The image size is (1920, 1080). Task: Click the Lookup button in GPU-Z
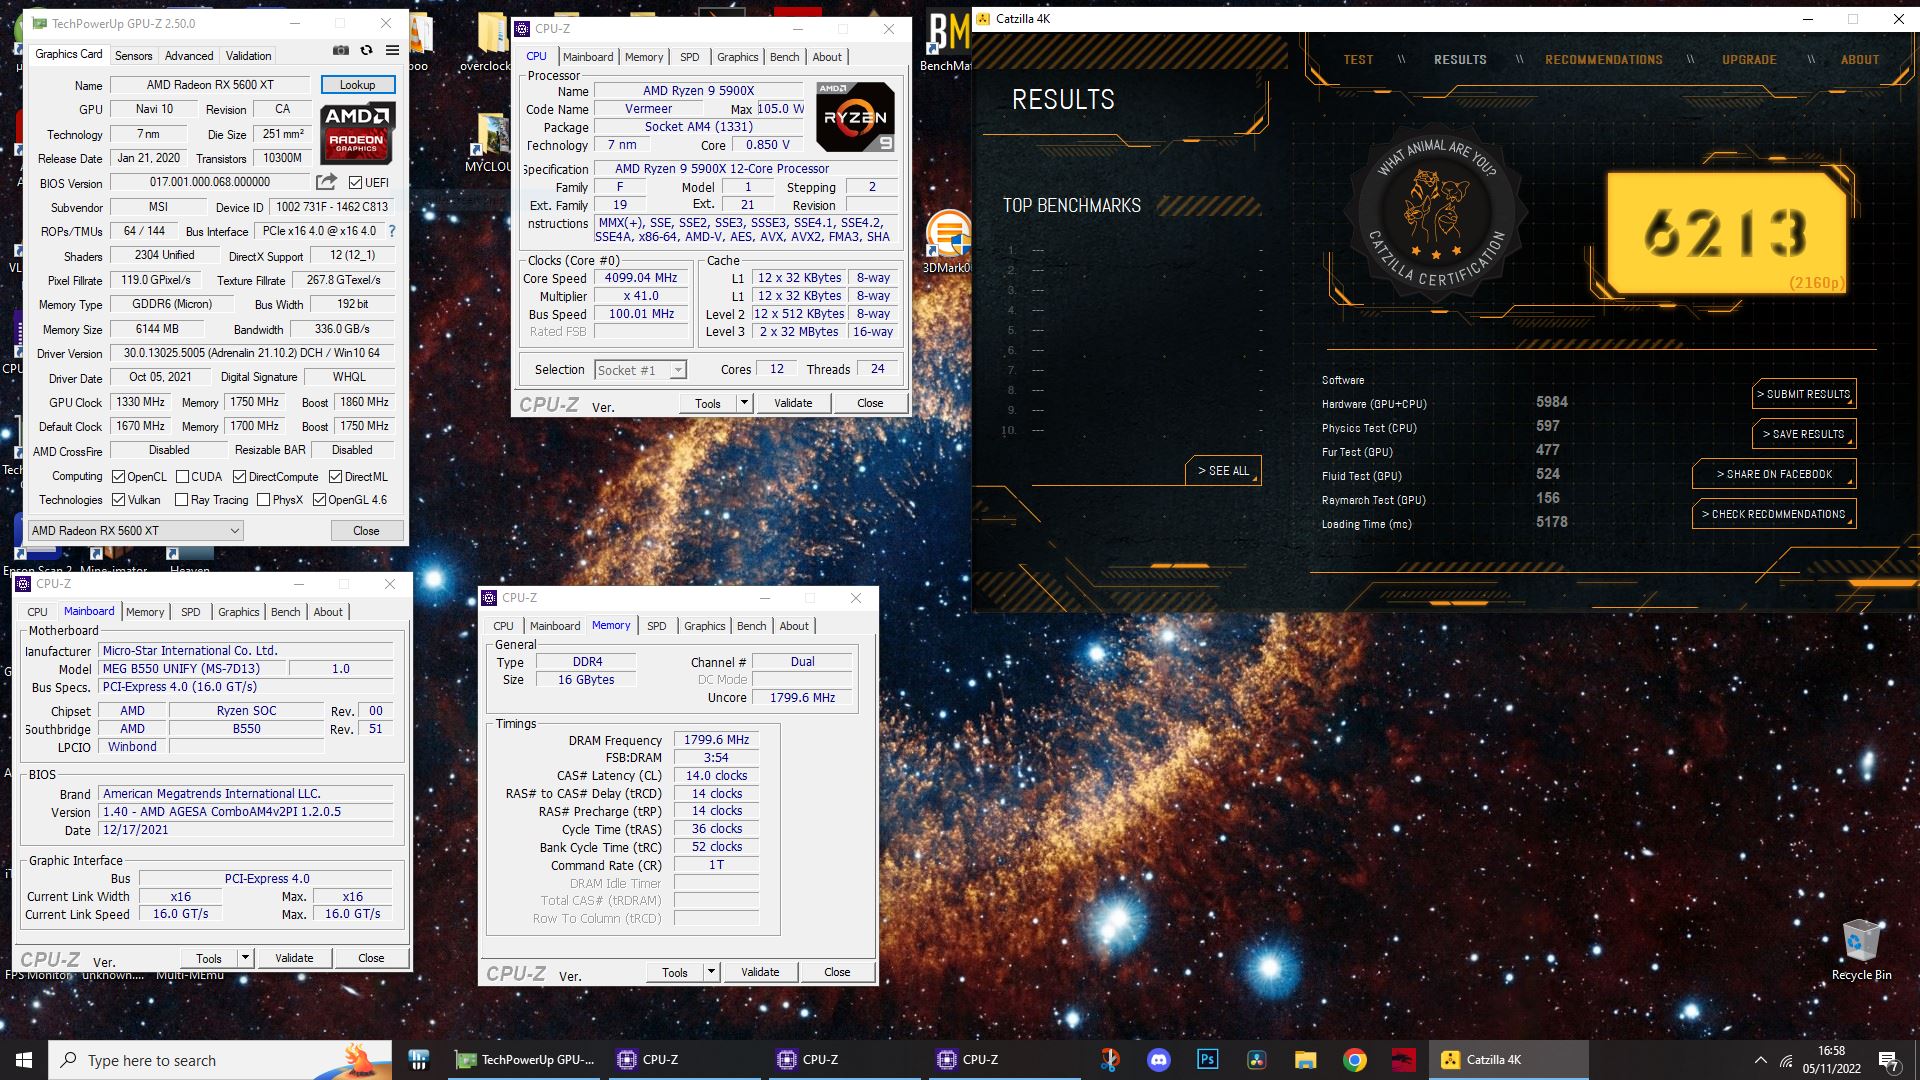[x=358, y=85]
